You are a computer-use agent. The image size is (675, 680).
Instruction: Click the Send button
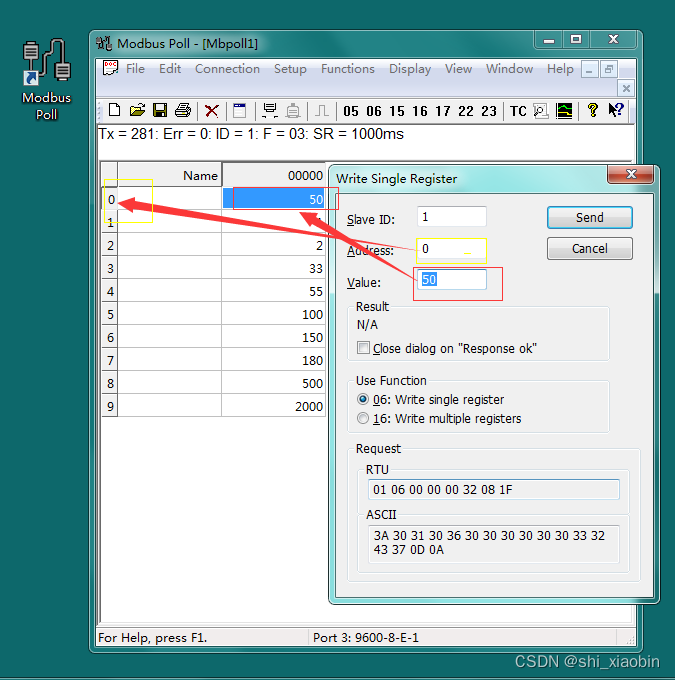click(590, 217)
